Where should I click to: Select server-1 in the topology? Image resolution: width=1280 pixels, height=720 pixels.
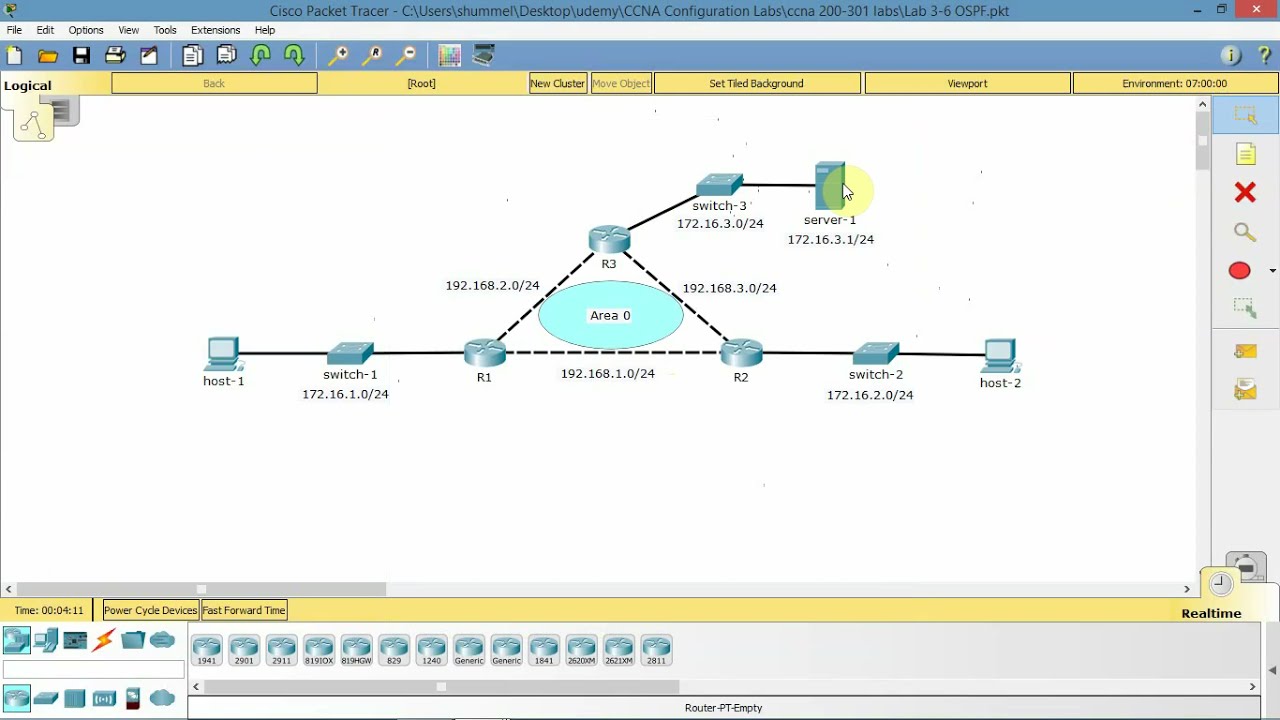[x=830, y=186]
